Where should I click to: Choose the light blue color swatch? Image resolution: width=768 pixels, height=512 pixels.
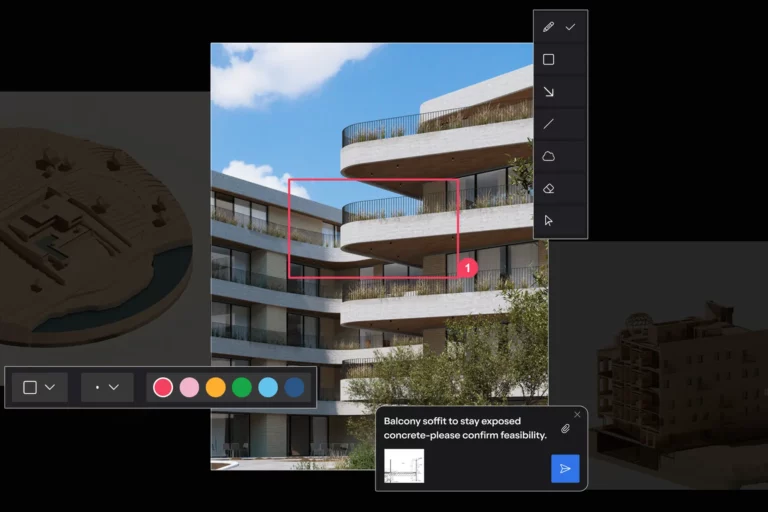pos(268,387)
